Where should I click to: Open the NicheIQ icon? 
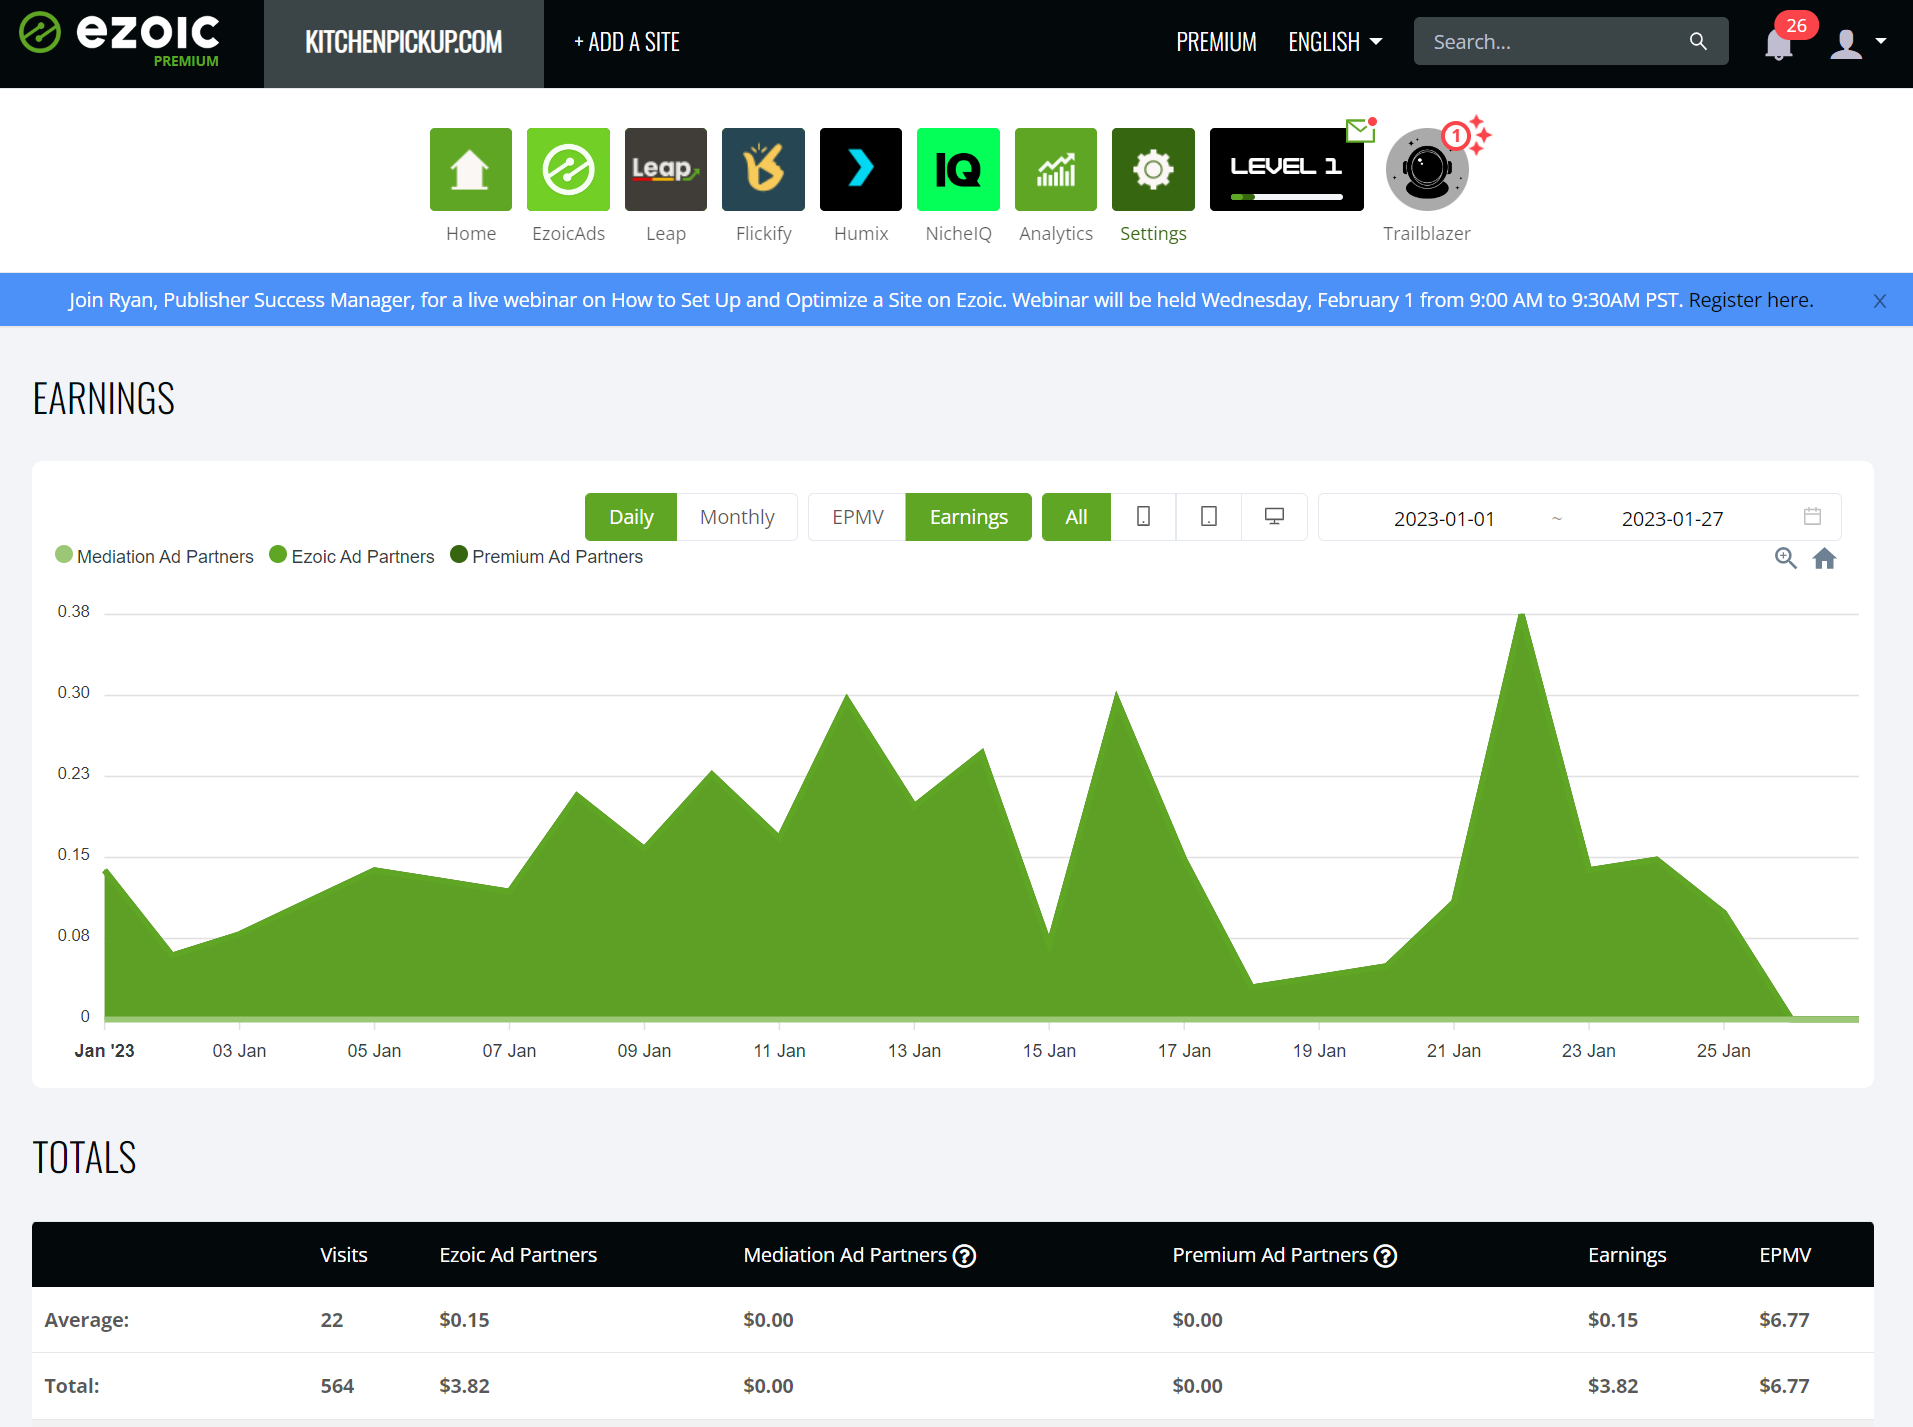(958, 169)
